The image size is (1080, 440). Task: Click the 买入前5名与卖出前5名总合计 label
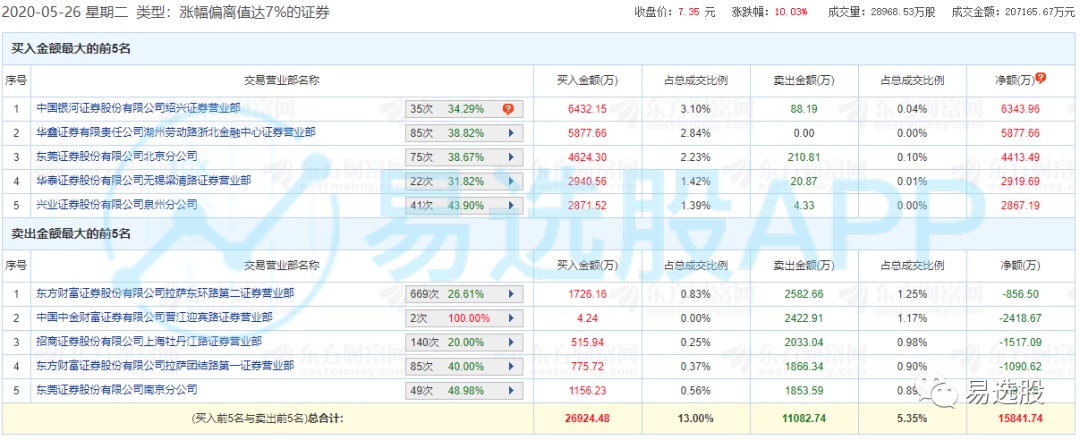click(x=267, y=417)
